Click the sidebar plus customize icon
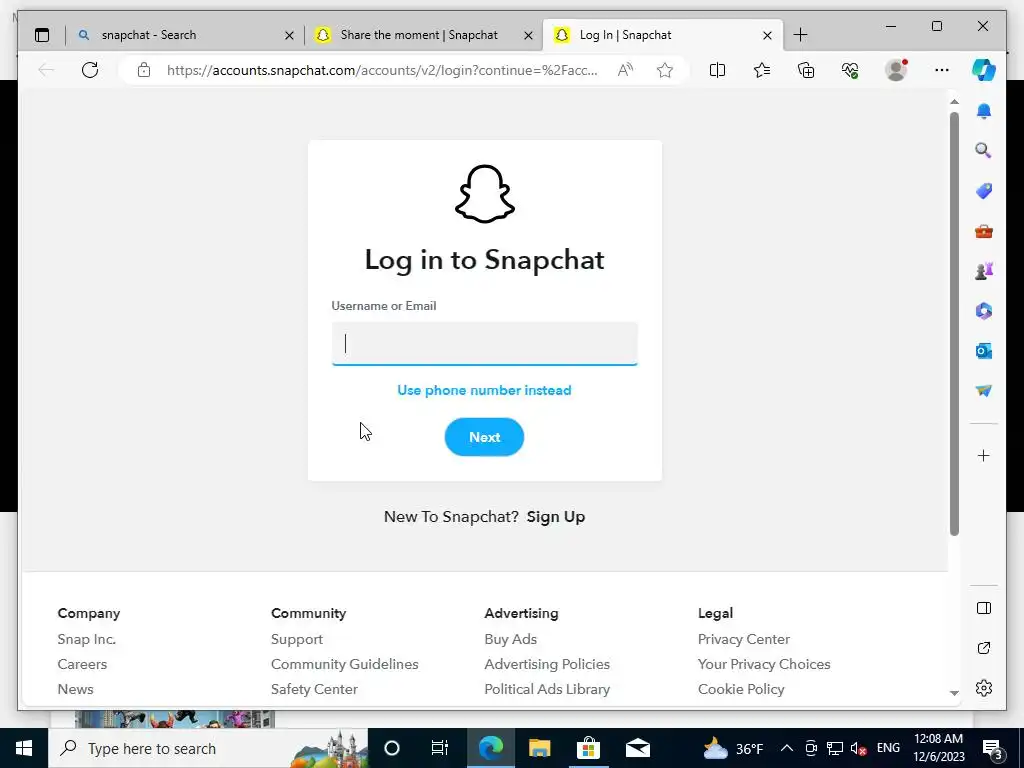This screenshot has height=768, width=1024. [x=984, y=456]
